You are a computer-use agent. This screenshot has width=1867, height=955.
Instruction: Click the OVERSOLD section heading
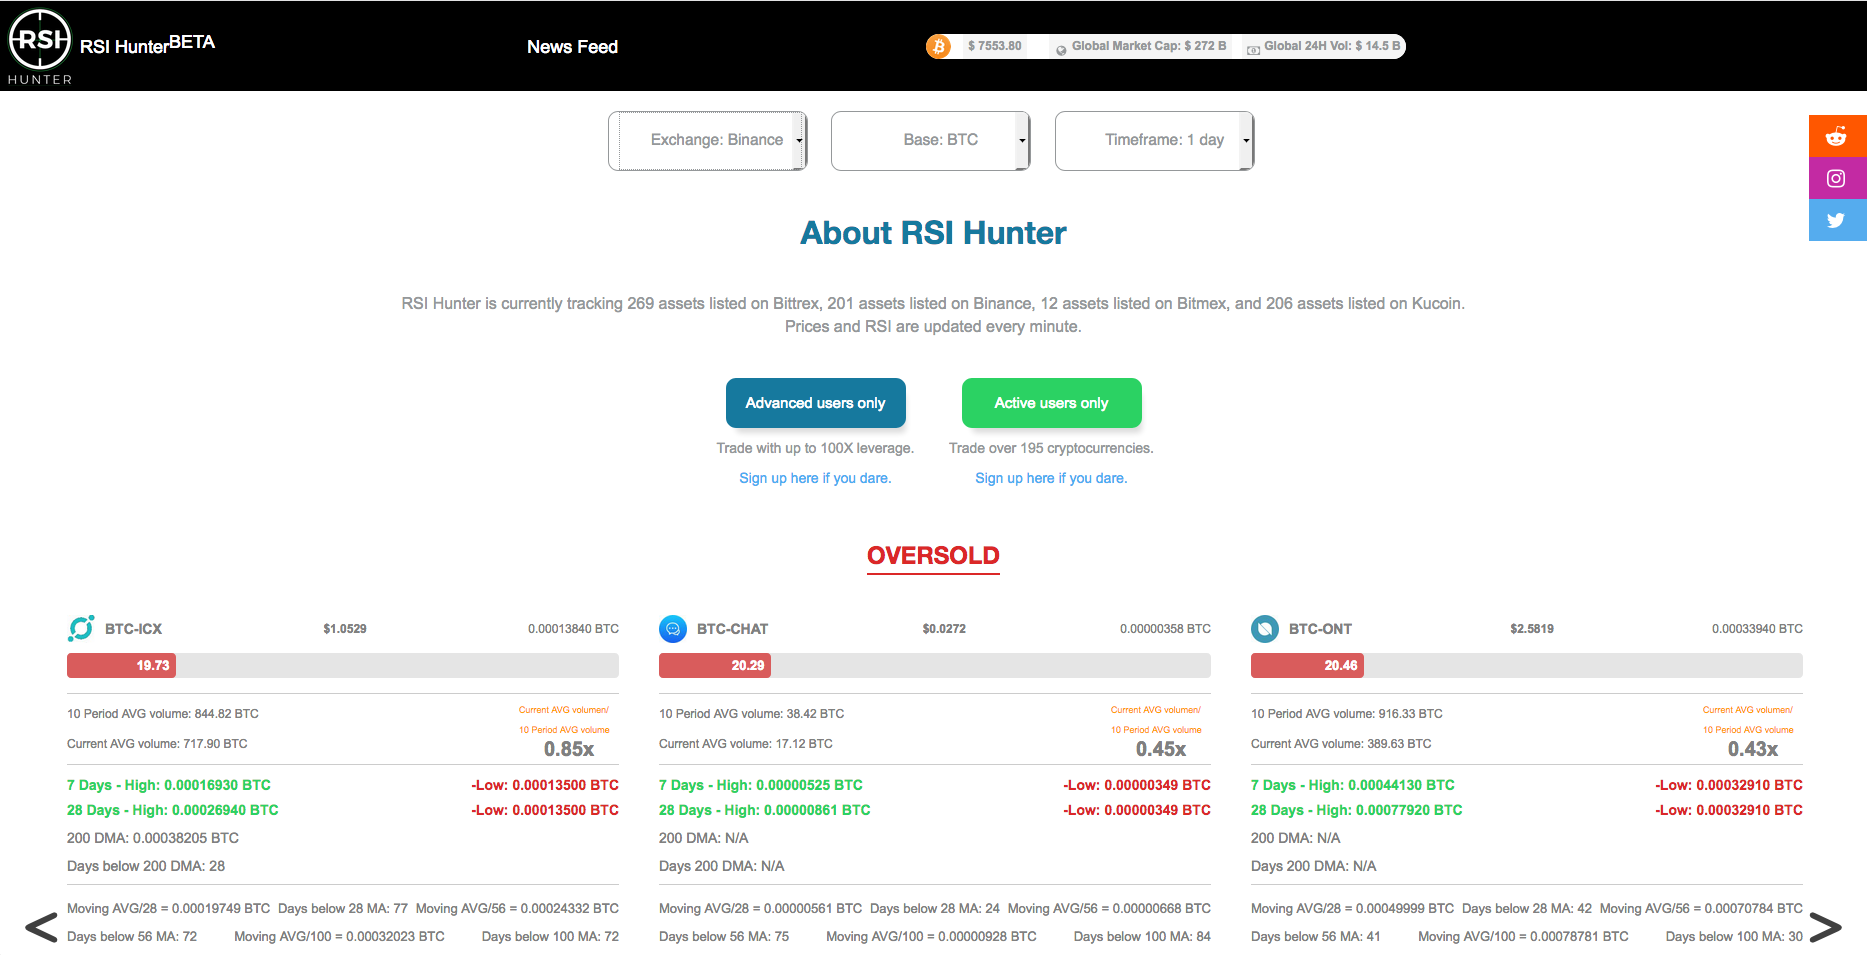pyautogui.click(x=933, y=556)
